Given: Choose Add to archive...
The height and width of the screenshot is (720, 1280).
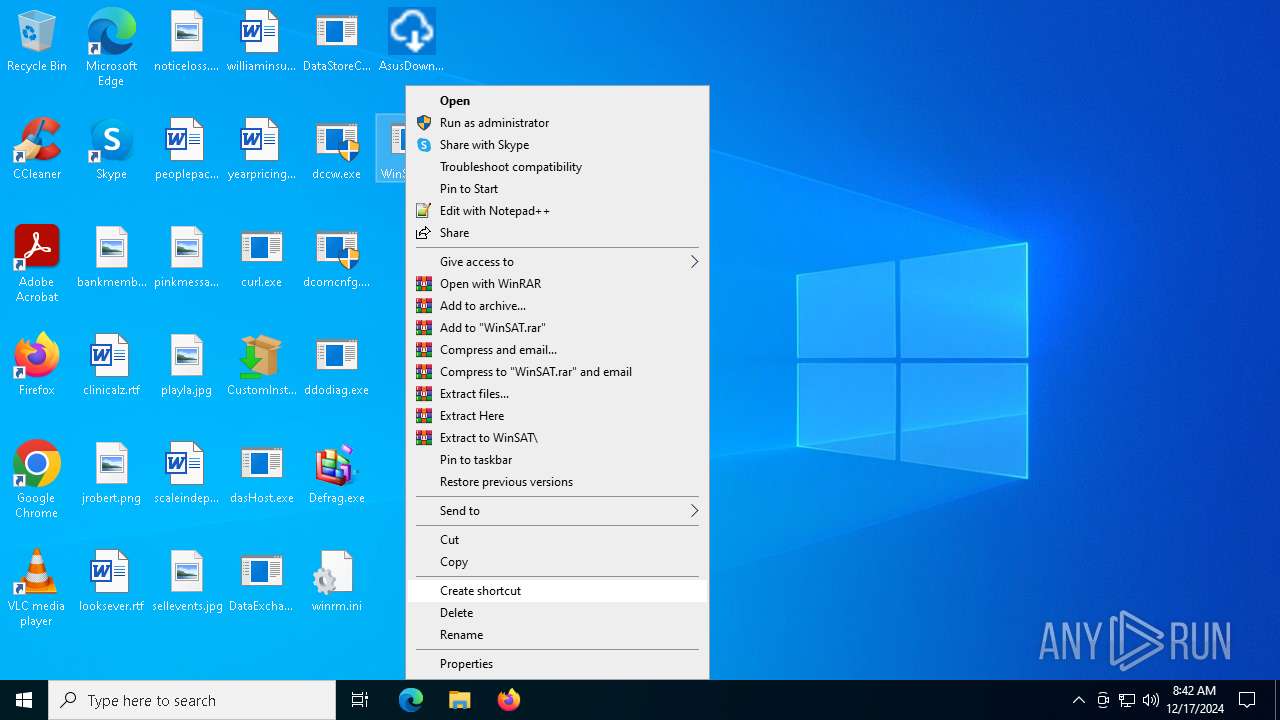Looking at the screenshot, I should [557, 306].
